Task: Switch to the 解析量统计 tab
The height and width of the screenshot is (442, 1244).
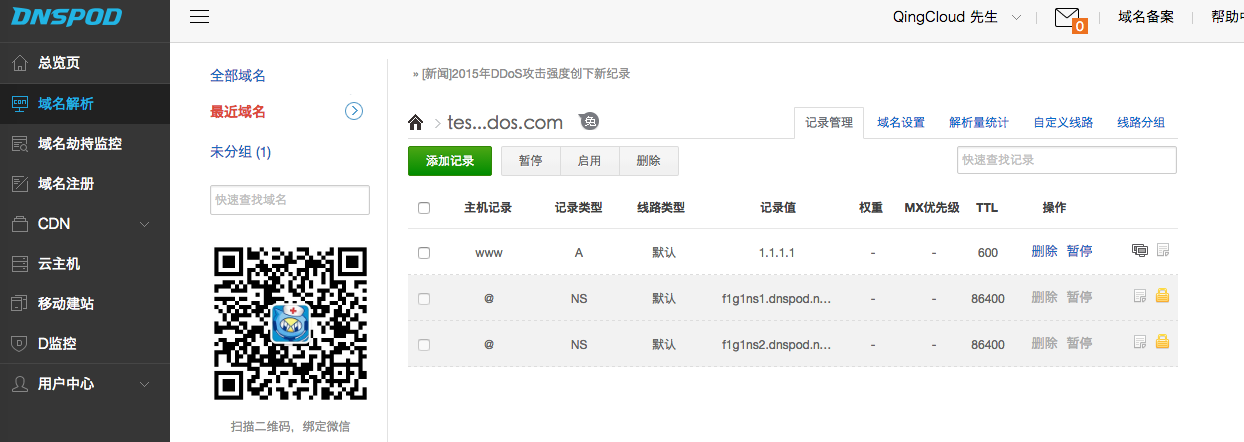Action: point(979,123)
